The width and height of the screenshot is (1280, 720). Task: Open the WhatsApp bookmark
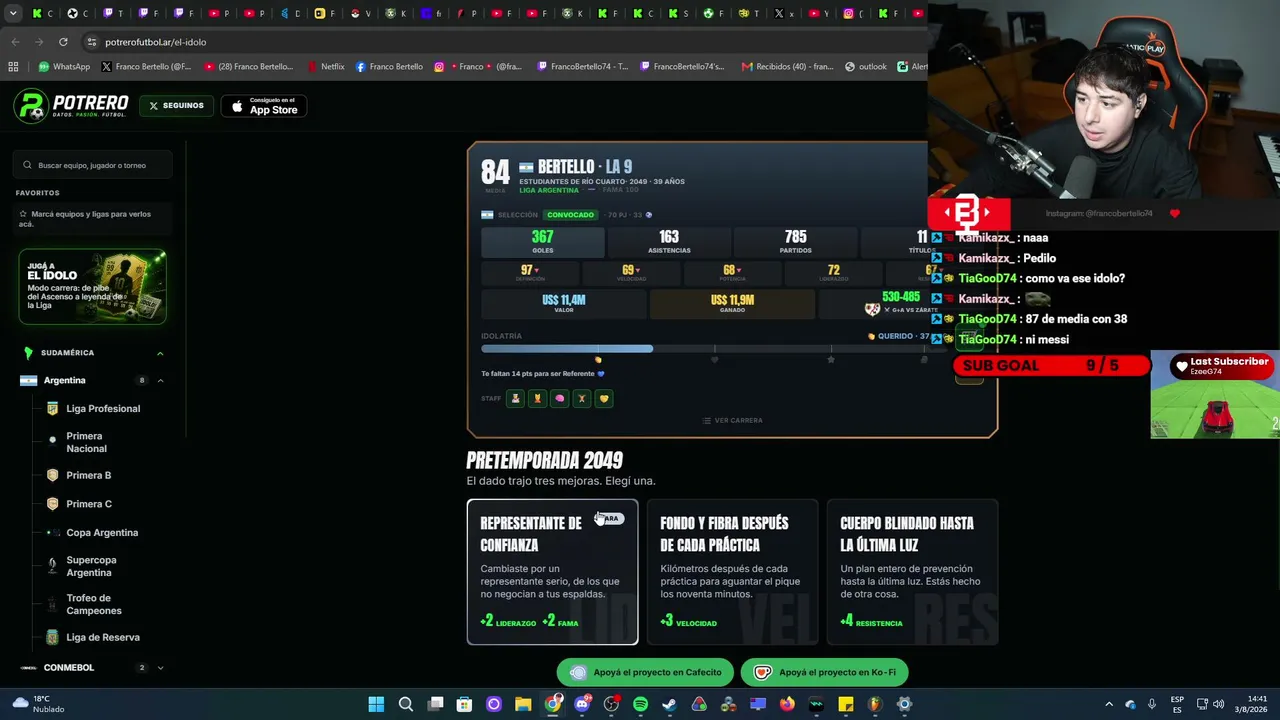(64, 67)
